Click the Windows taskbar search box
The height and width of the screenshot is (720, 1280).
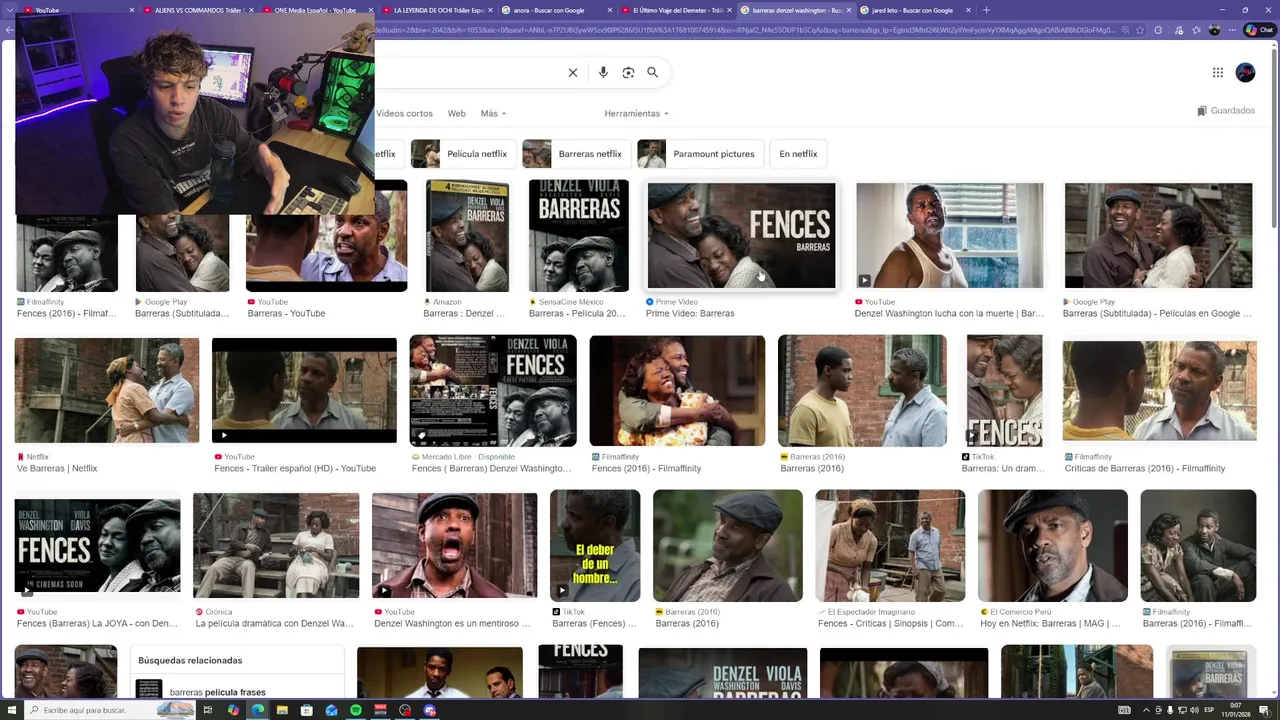(x=110, y=710)
